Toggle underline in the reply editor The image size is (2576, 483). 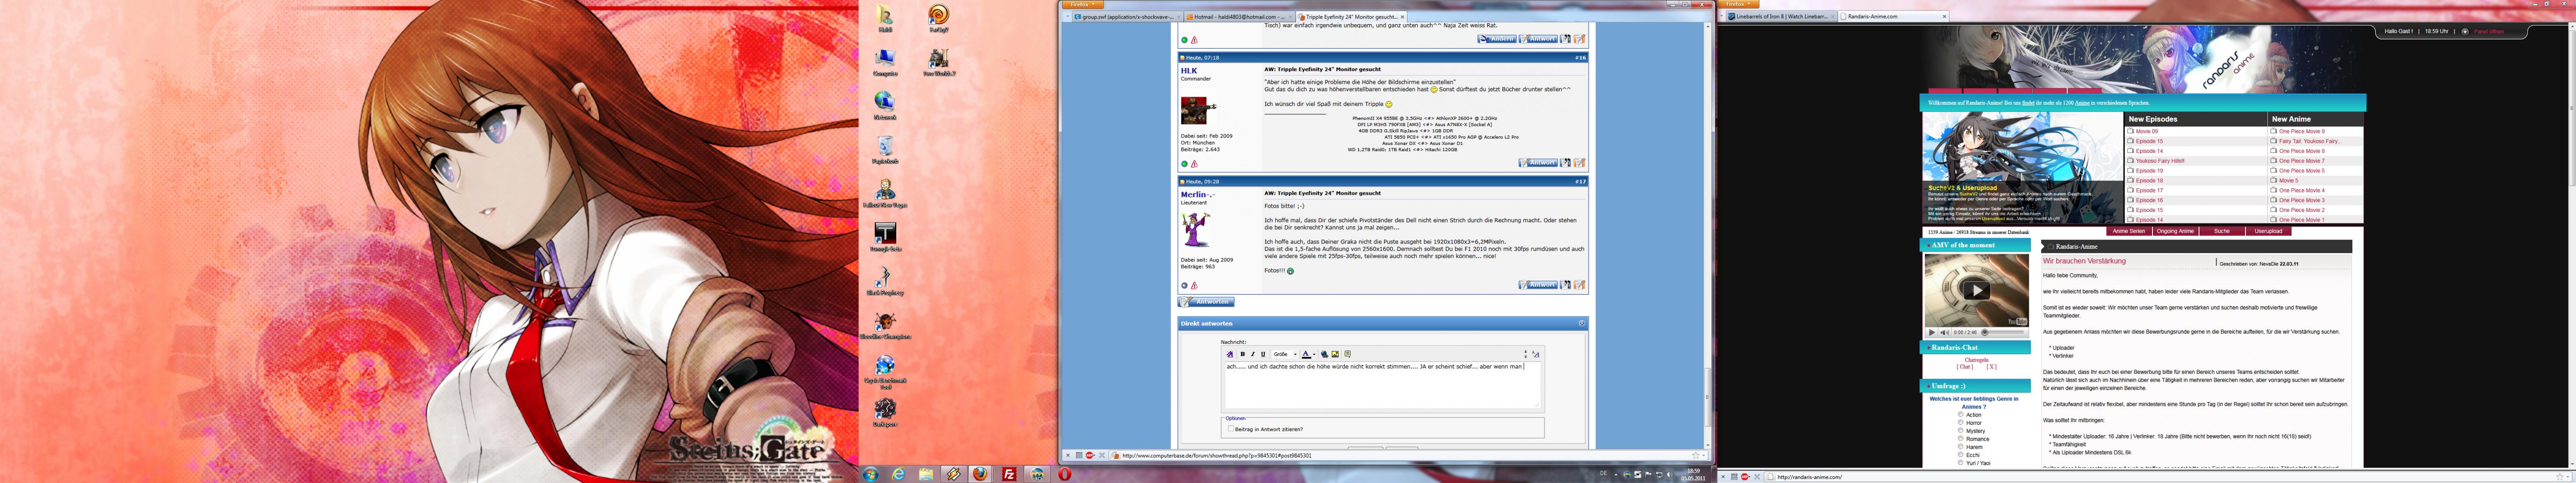[x=1263, y=354]
